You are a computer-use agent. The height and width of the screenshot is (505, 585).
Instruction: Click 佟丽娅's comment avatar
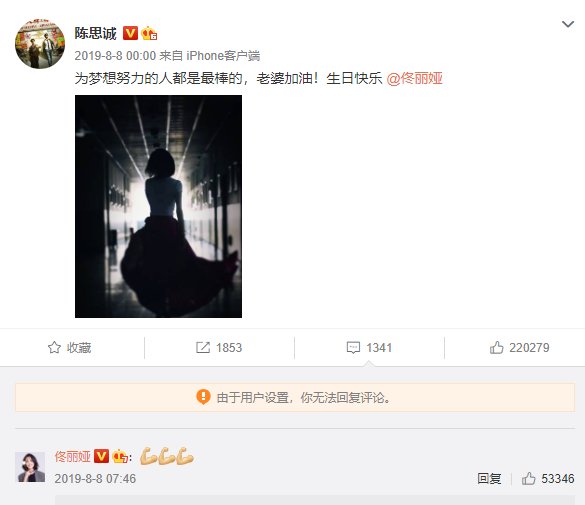(30, 467)
